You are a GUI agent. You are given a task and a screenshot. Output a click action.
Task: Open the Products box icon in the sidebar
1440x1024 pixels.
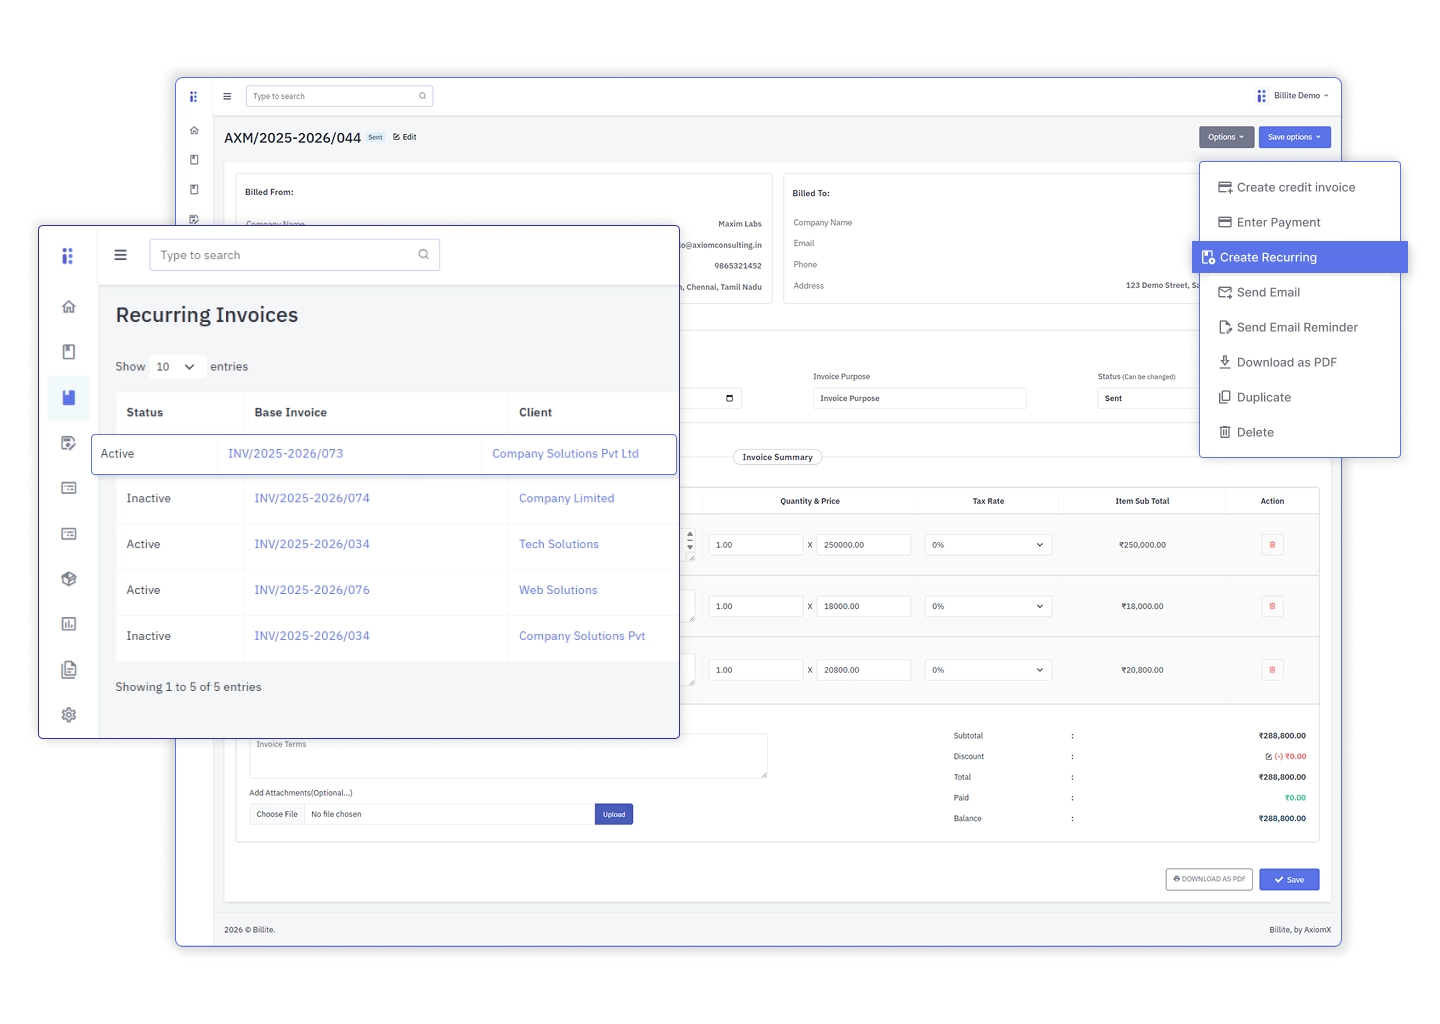[x=68, y=578]
